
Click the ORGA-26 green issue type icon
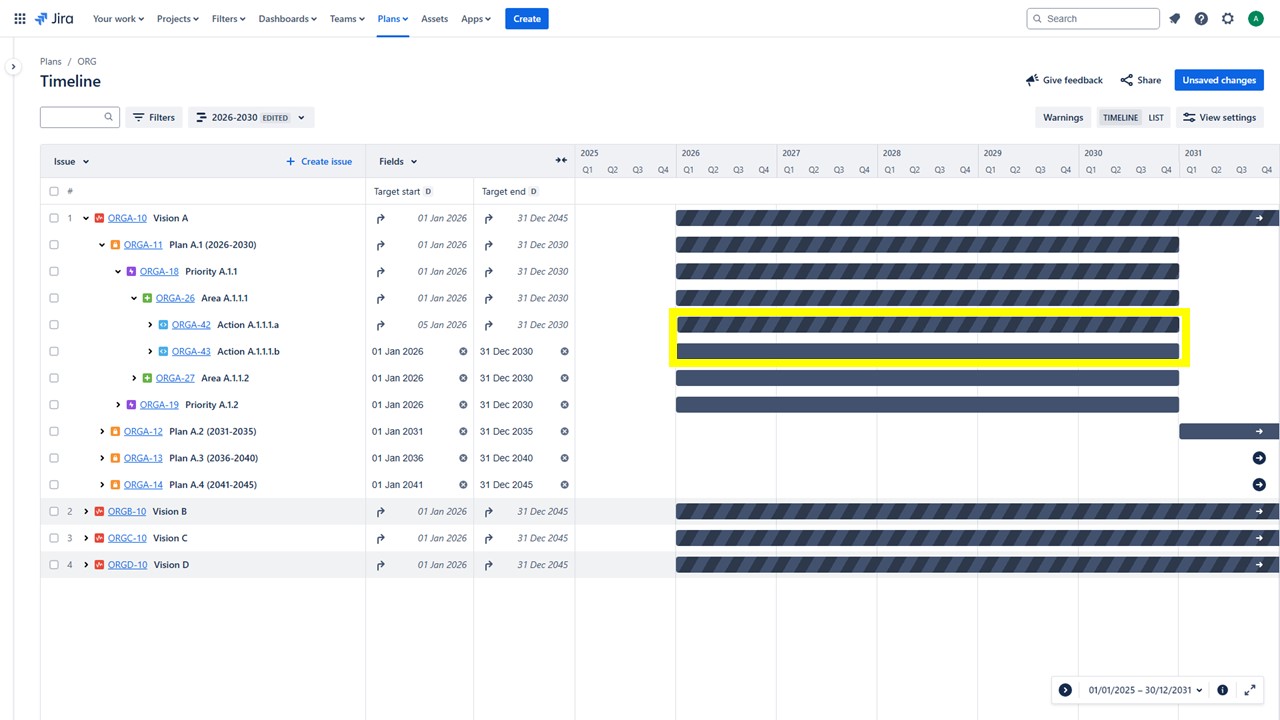(148, 298)
